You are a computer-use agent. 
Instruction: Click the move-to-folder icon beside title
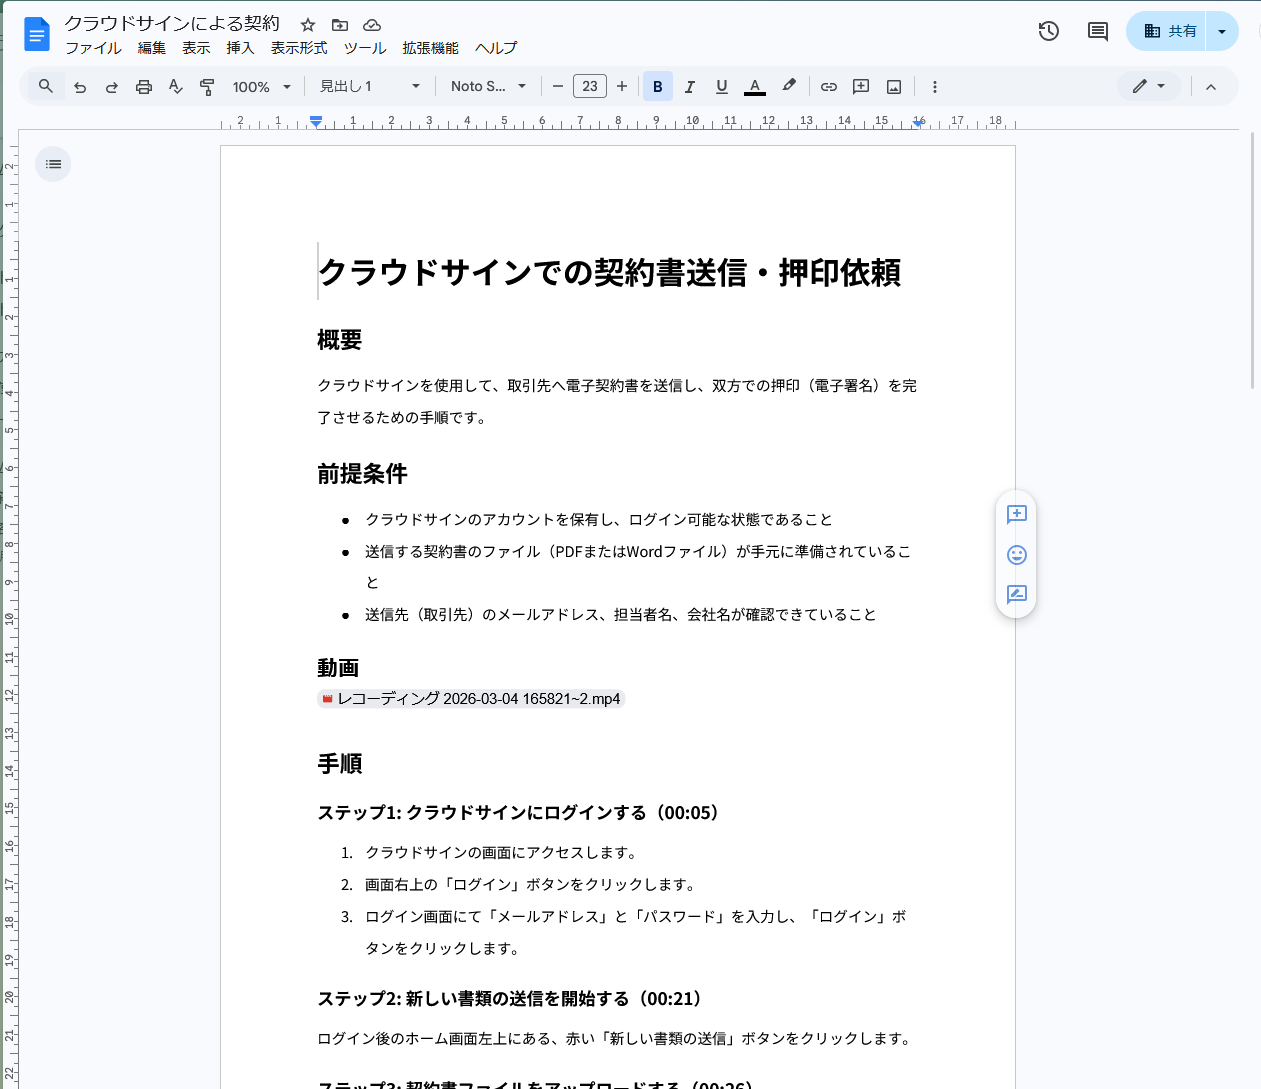coord(340,25)
